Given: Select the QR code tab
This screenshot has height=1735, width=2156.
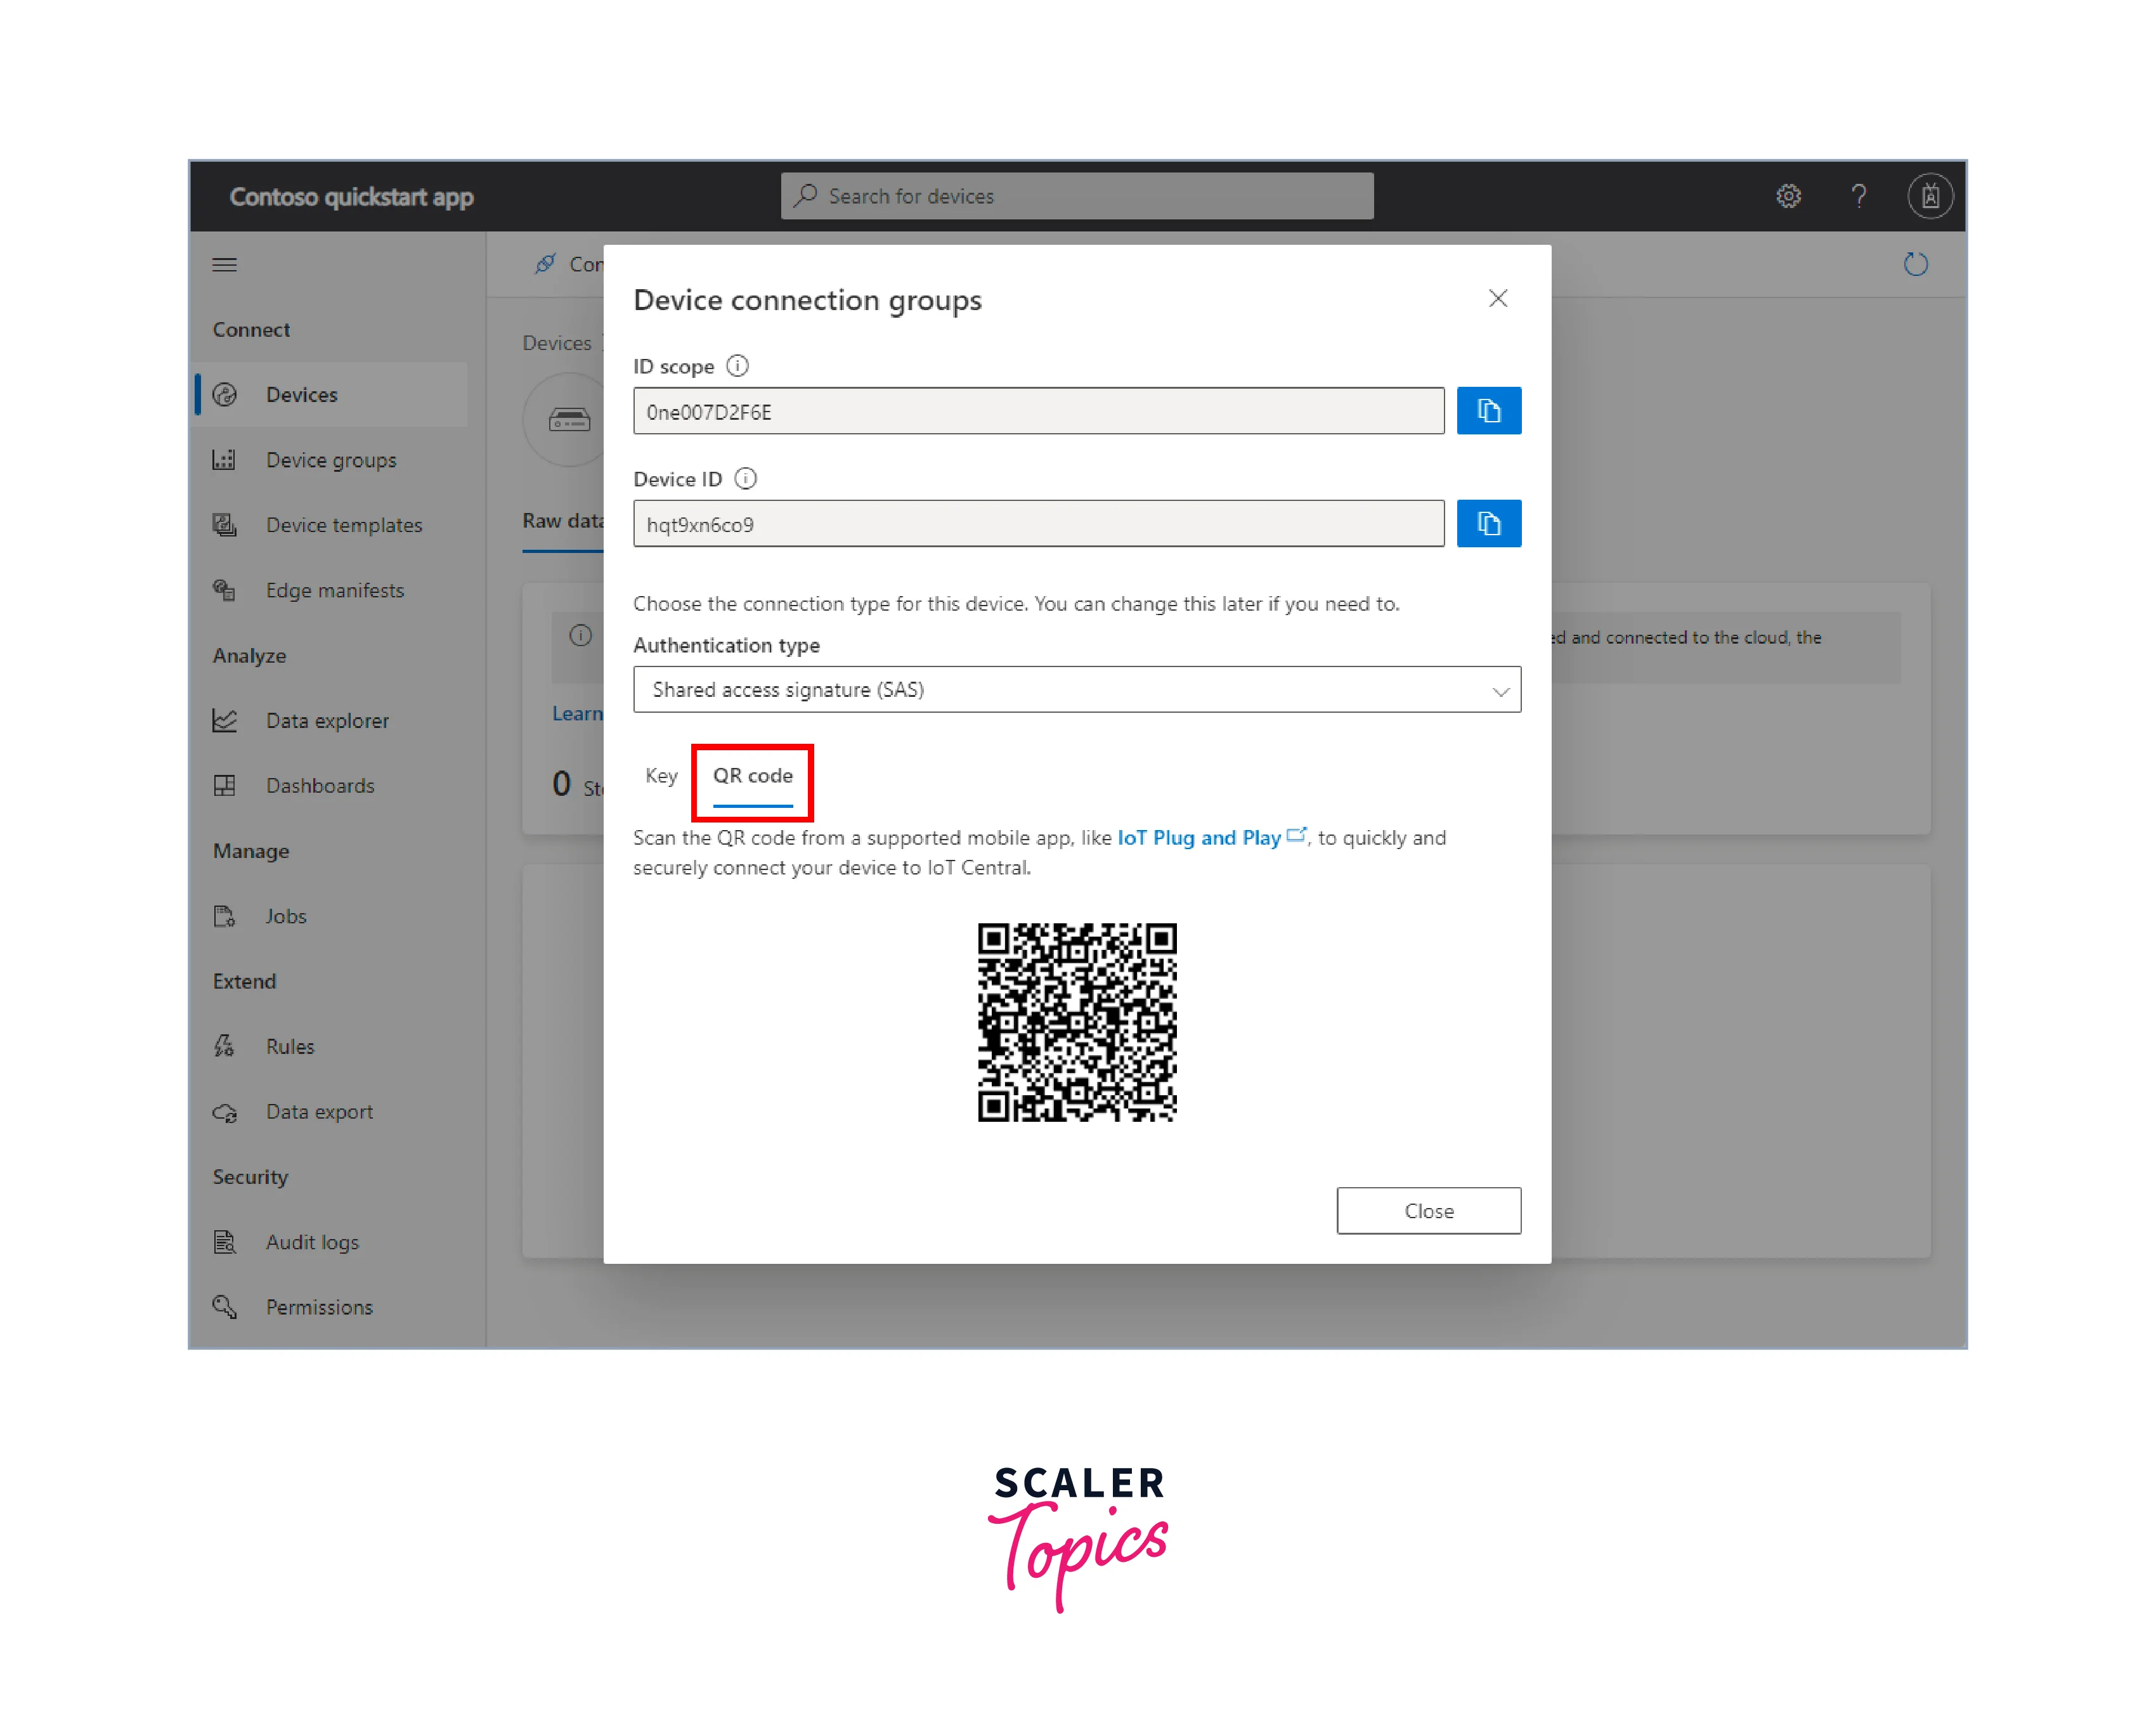Looking at the screenshot, I should (752, 776).
